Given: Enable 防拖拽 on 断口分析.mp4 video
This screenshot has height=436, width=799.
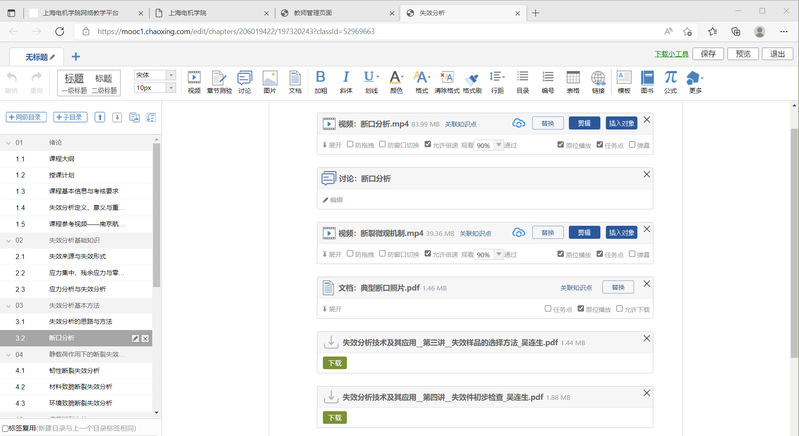Looking at the screenshot, I should pos(350,145).
